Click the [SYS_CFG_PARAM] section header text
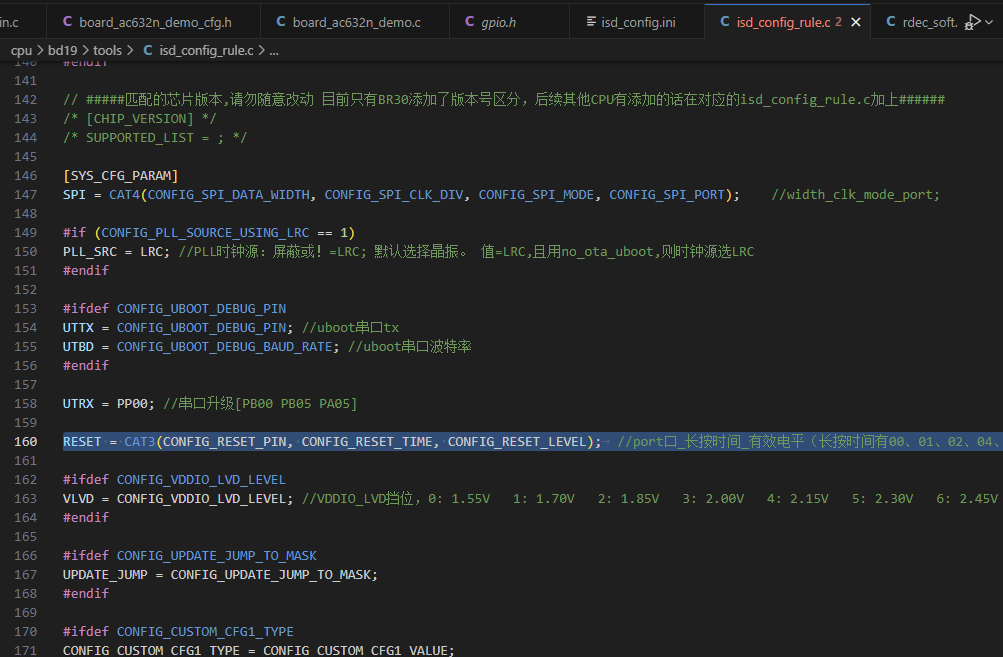This screenshot has height=657, width=1003. pyautogui.click(x=120, y=176)
